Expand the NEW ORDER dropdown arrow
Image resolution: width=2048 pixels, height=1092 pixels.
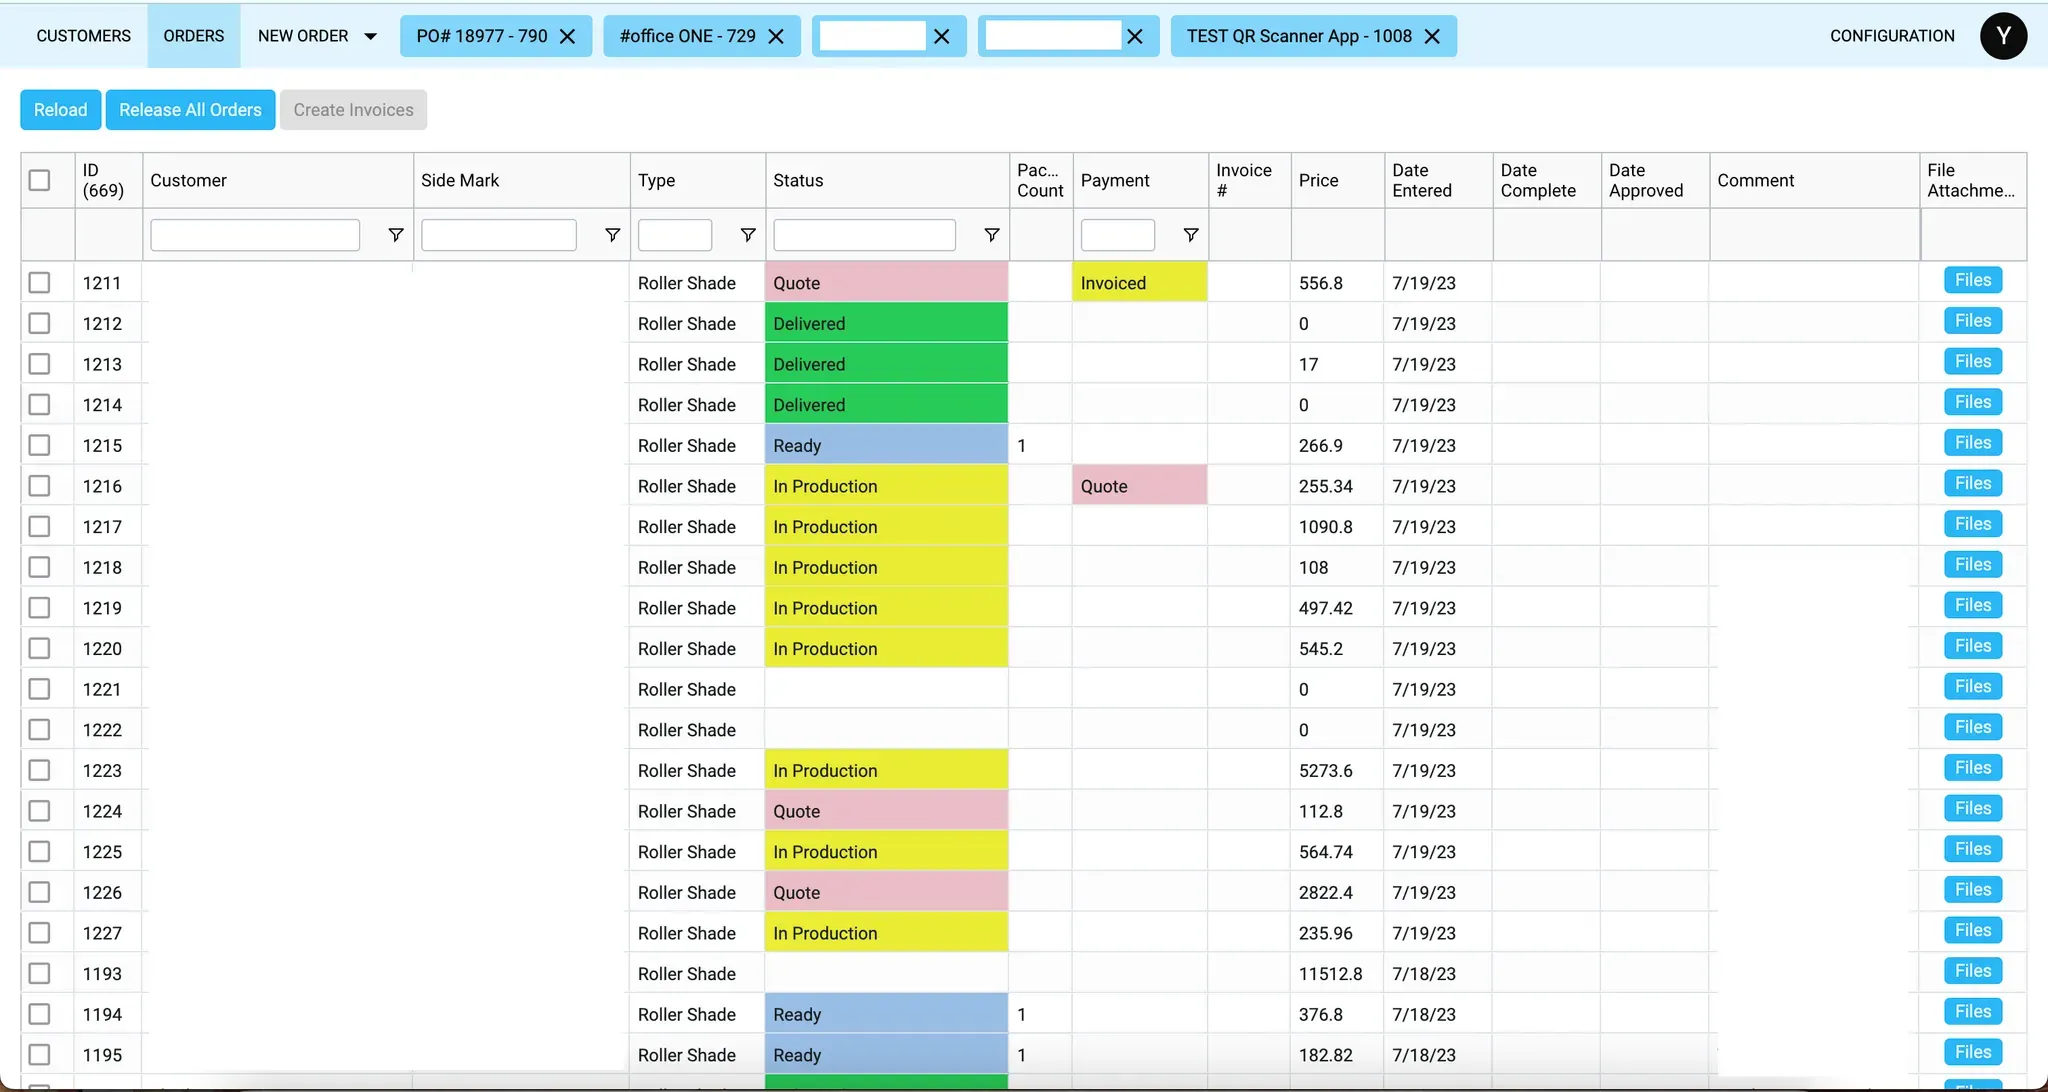[370, 37]
